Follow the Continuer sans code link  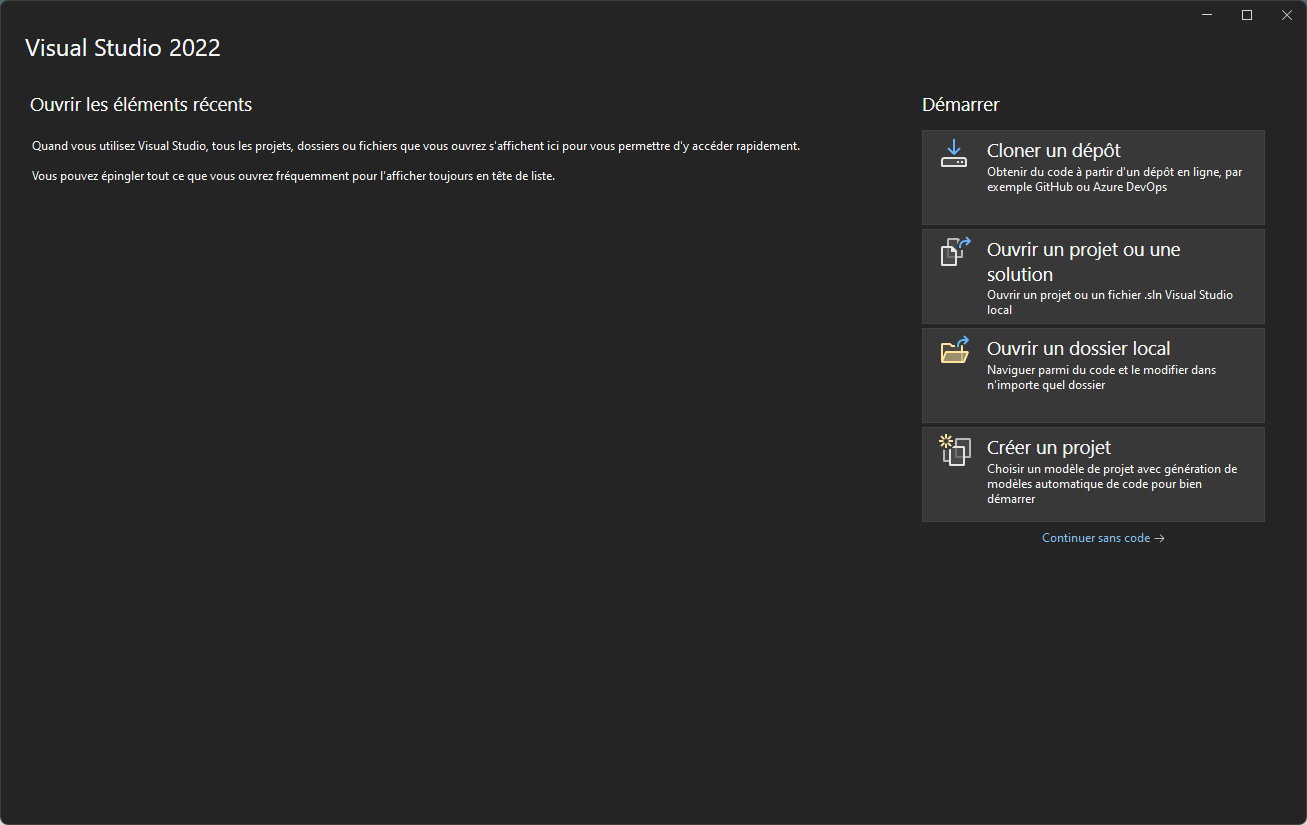[1103, 538]
